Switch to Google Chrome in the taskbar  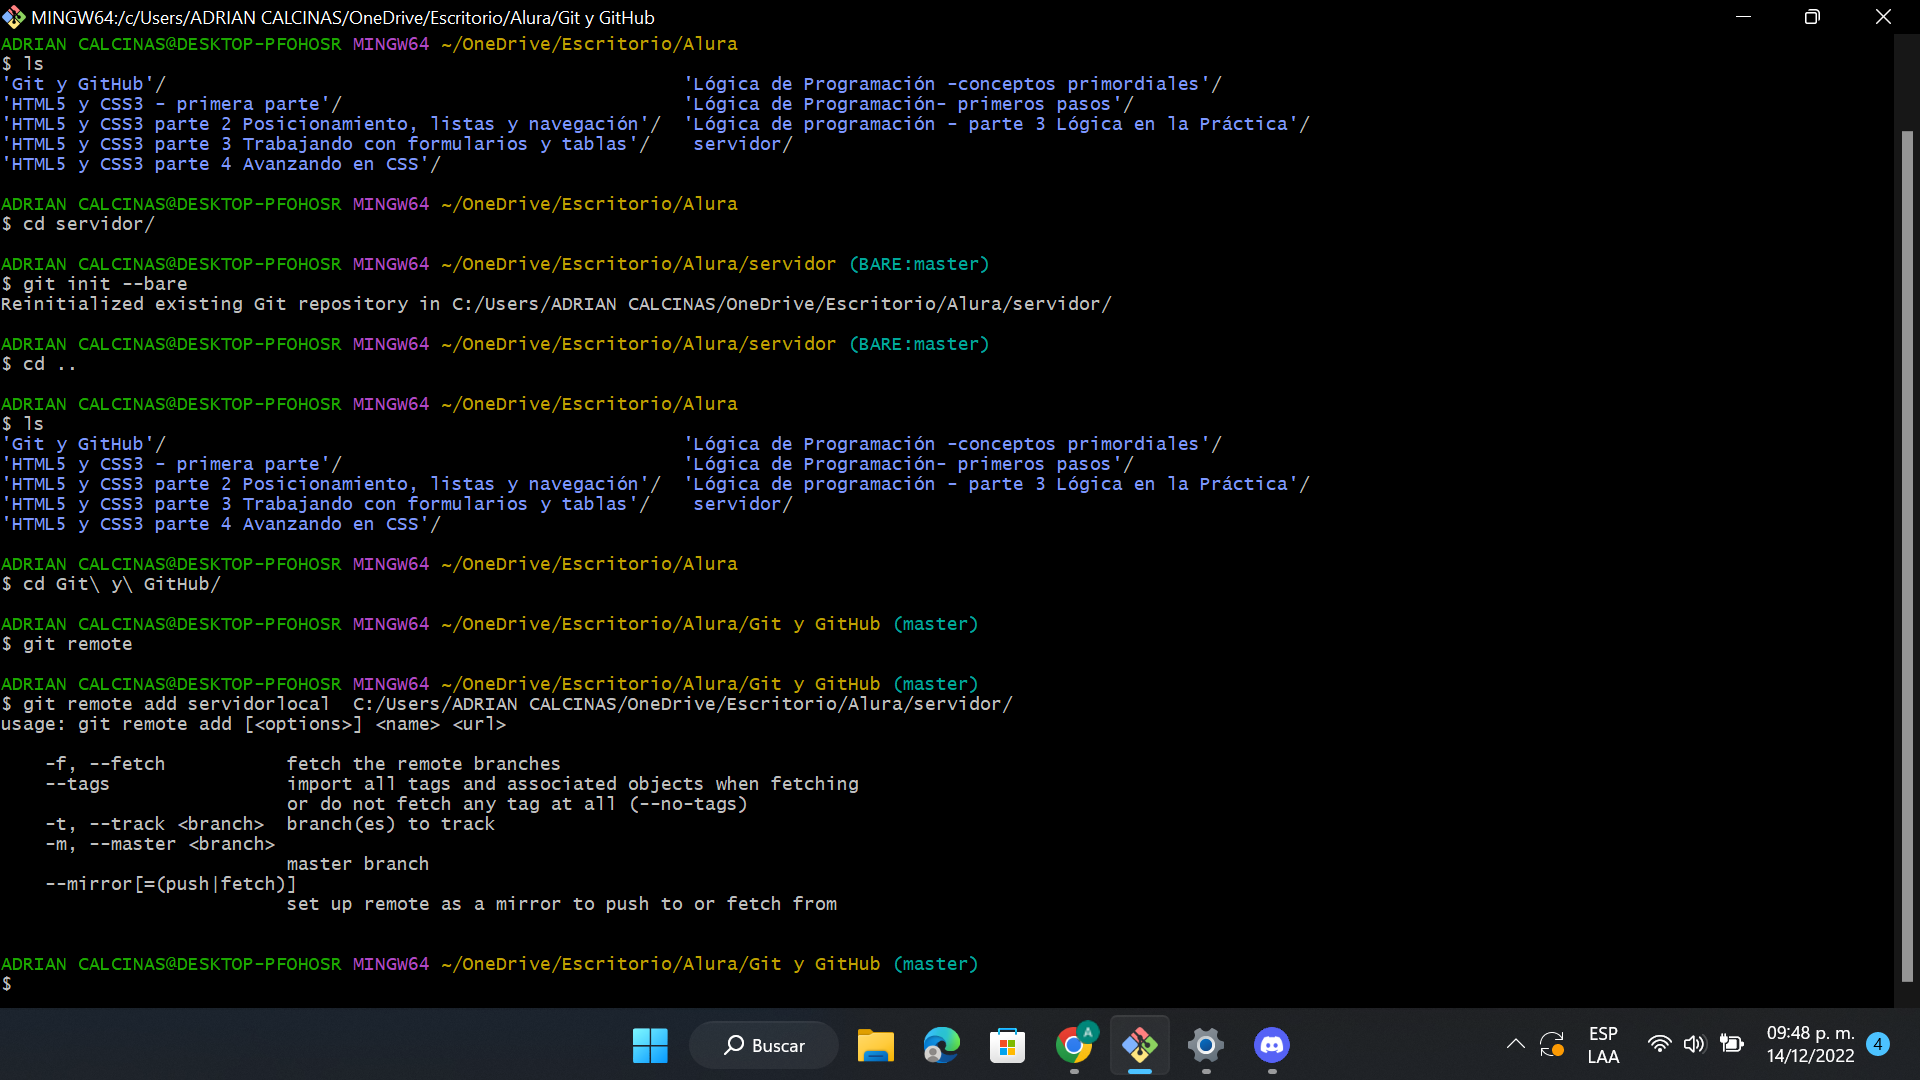pos(1074,1045)
